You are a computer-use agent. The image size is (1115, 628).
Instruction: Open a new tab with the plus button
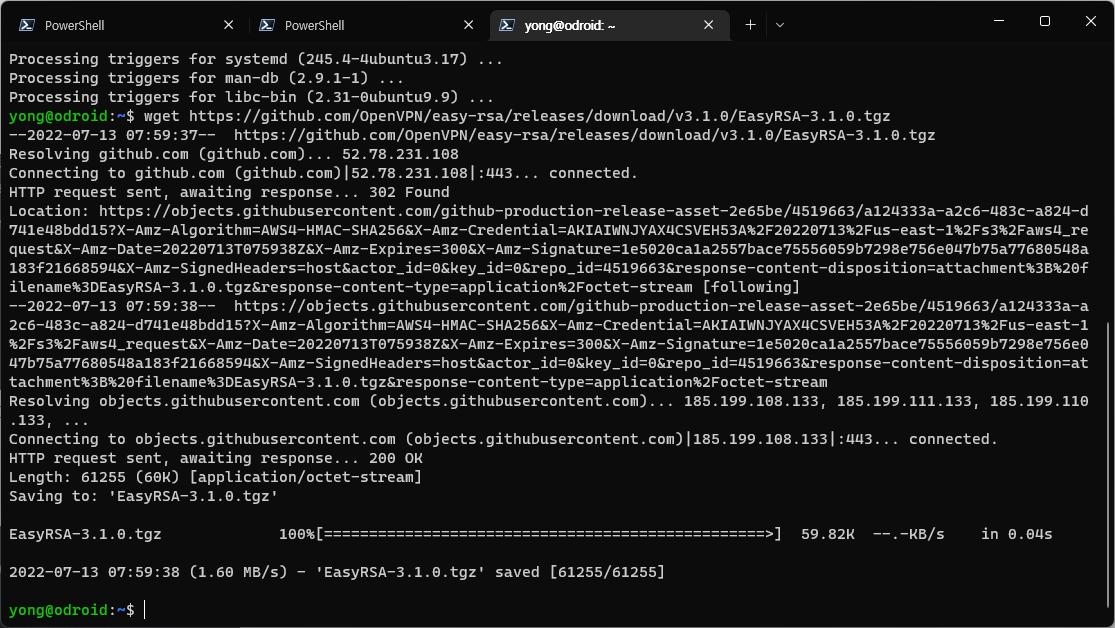pyautogui.click(x=750, y=25)
